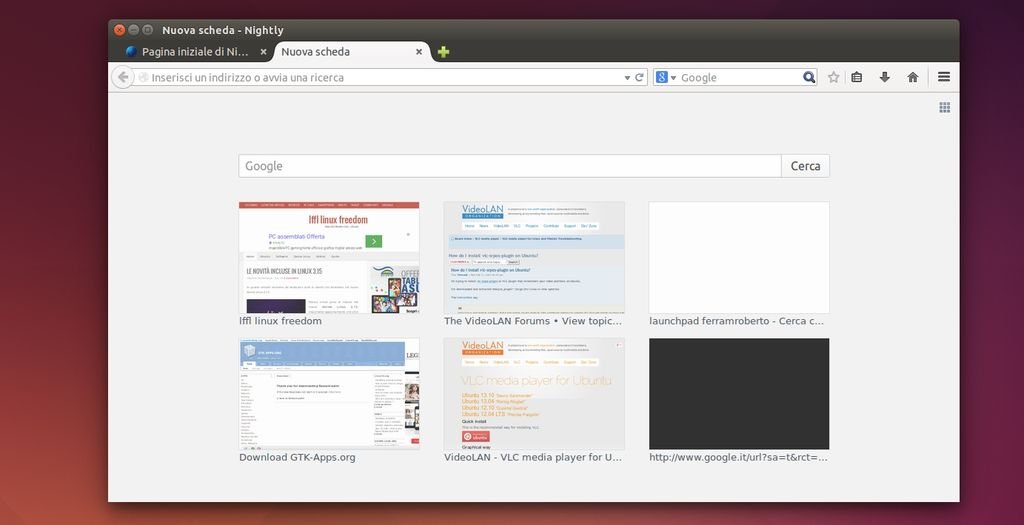The image size is (1024, 525).
Task: Open VideoLAN VLC media player thumbnail
Action: [x=534, y=394]
